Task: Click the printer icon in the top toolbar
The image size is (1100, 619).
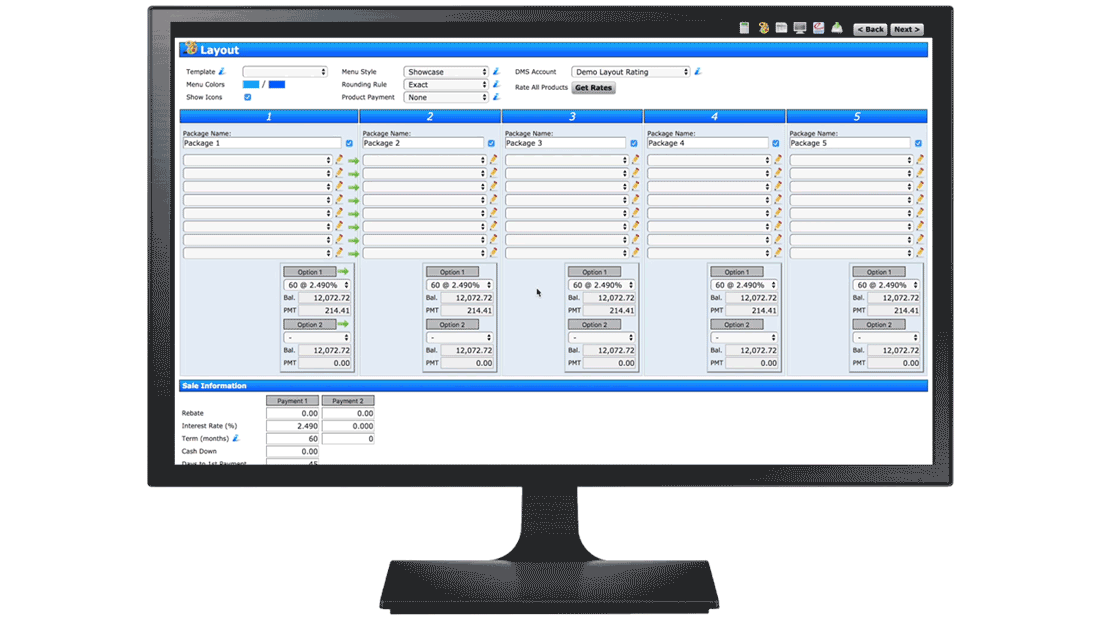Action: (836, 27)
